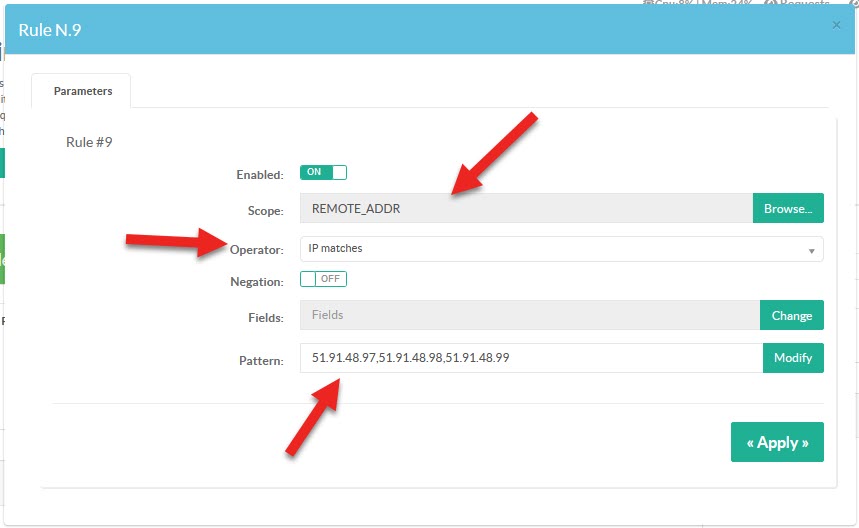This screenshot has height=528, width=859.
Task: Click the Fields input box
Action: (x=529, y=315)
